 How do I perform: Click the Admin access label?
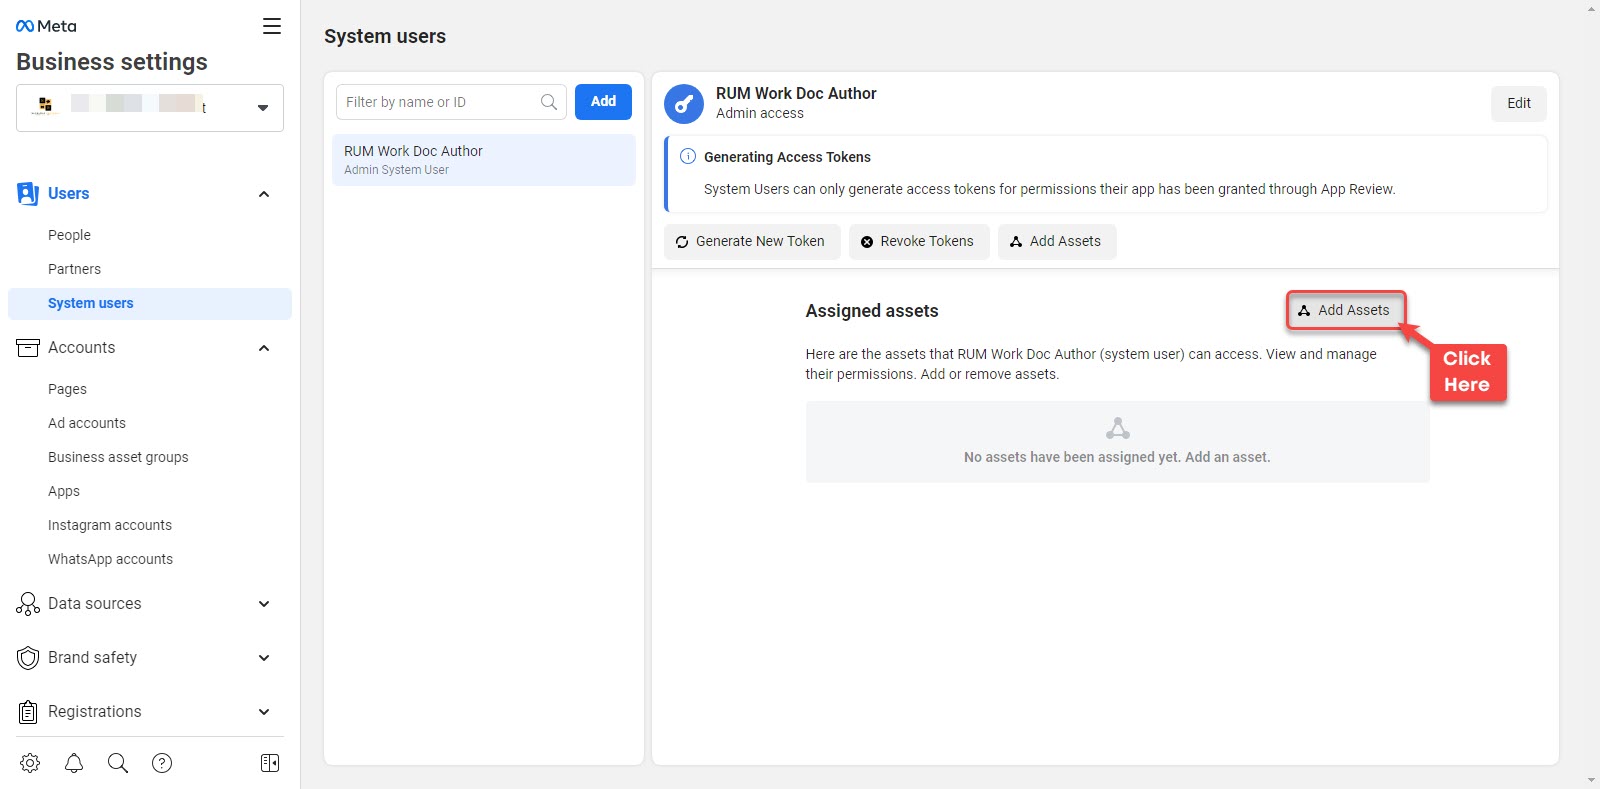pos(760,113)
